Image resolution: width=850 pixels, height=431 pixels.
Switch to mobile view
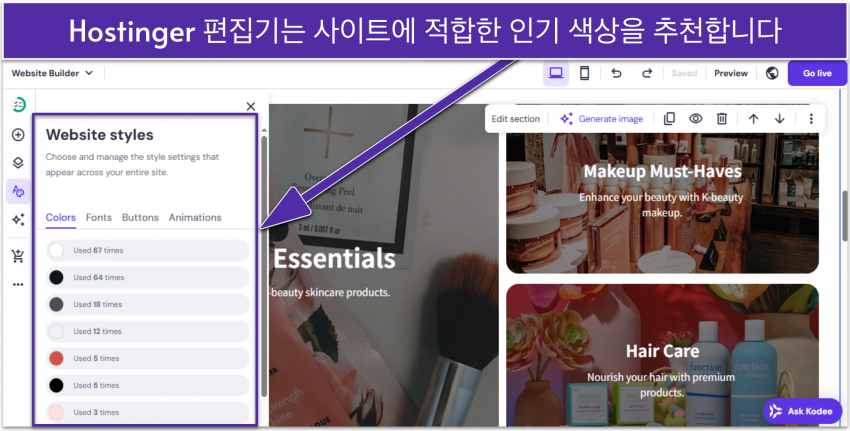click(585, 73)
